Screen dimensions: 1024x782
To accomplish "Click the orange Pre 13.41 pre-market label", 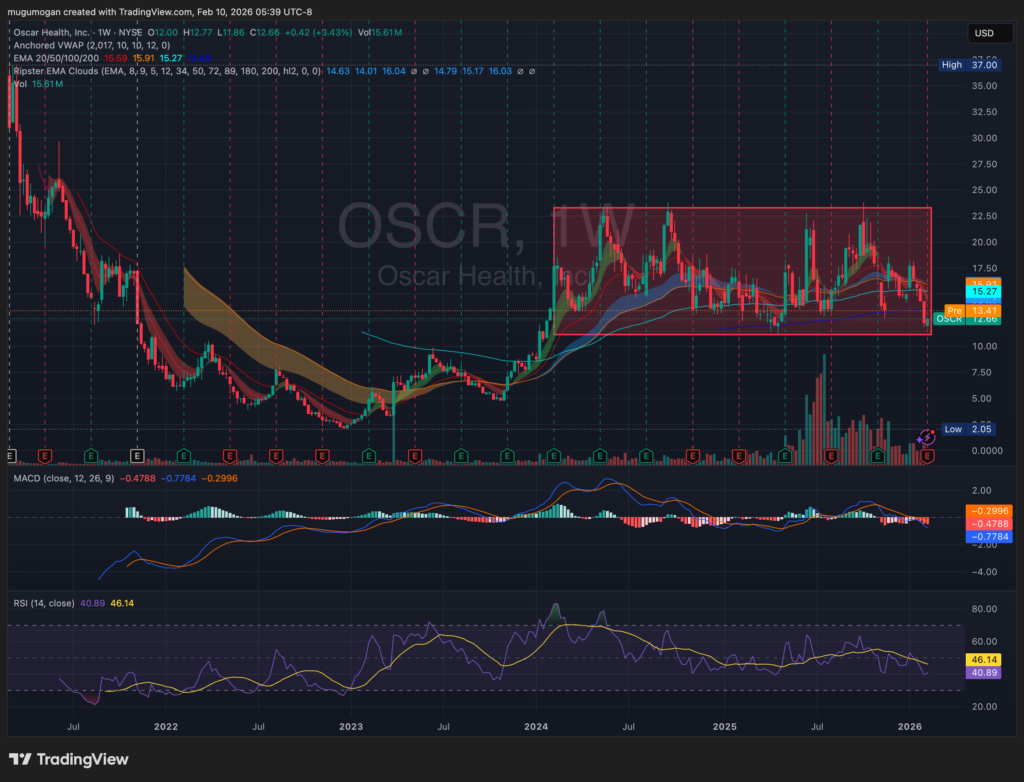I will (x=965, y=311).
